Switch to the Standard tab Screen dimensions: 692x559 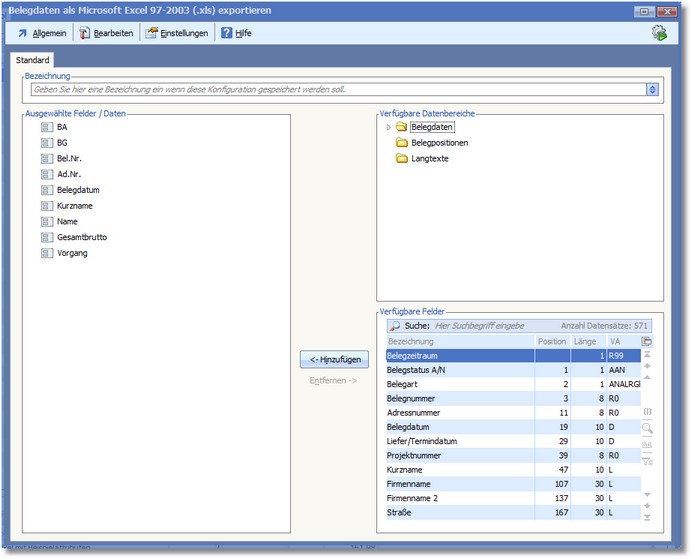click(x=32, y=61)
